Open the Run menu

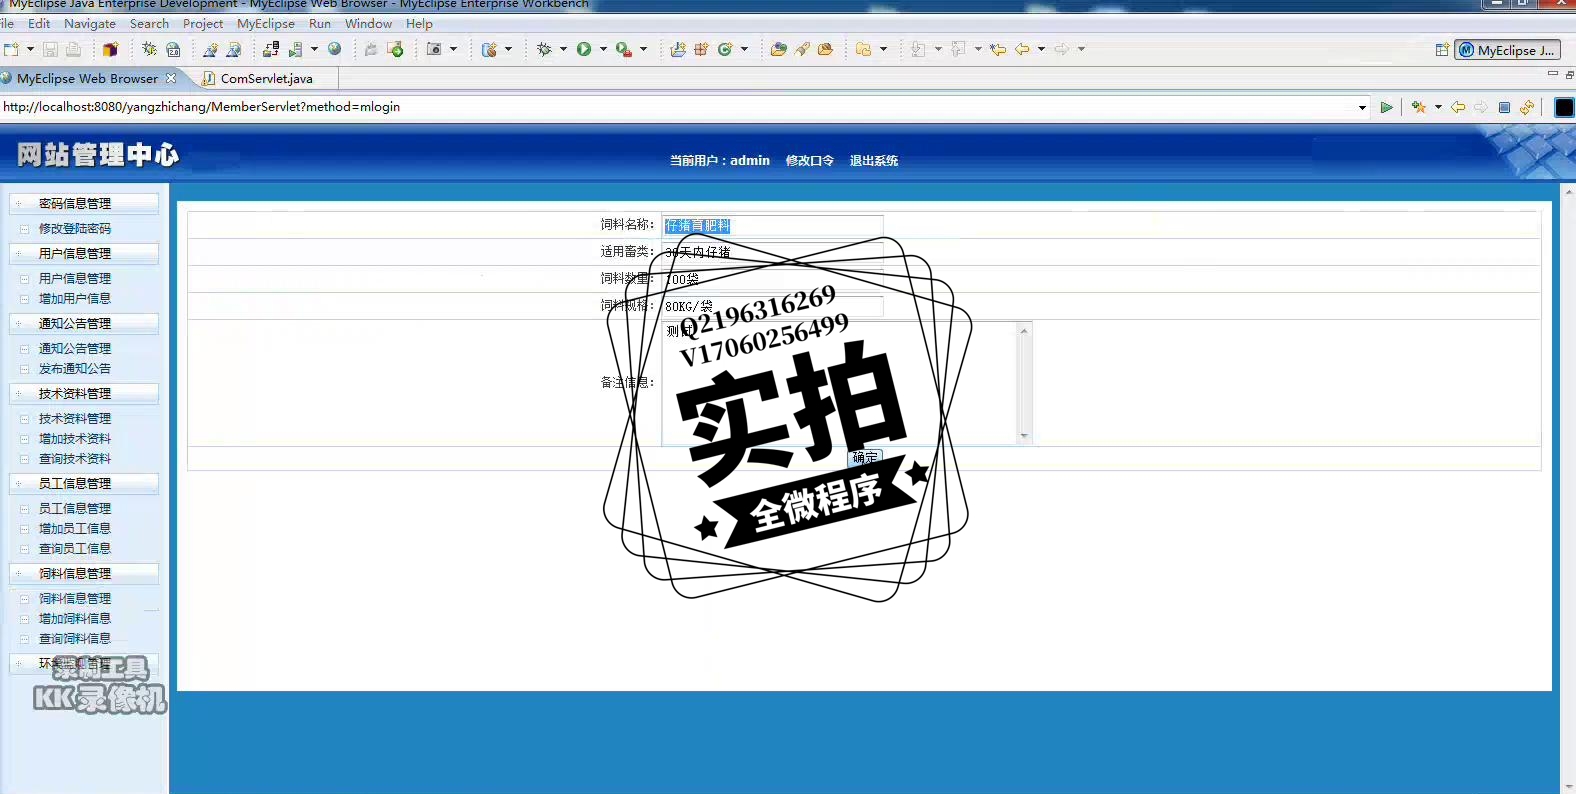click(x=320, y=23)
